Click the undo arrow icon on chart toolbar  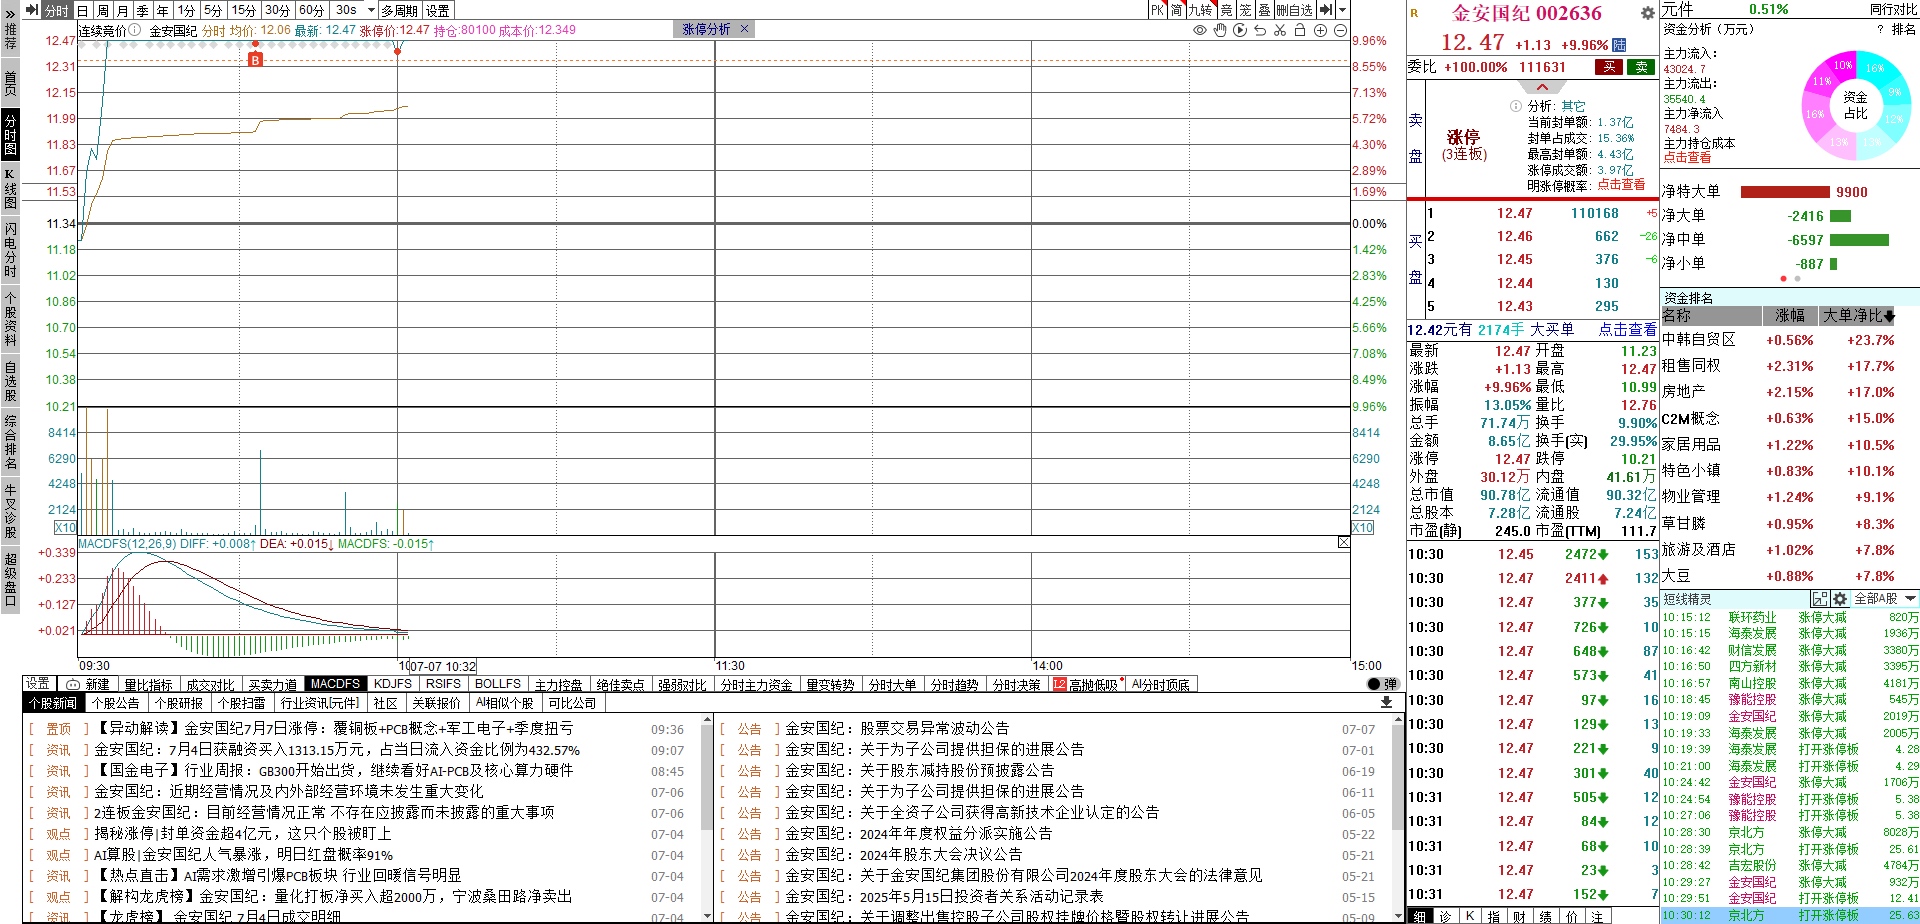click(x=1260, y=30)
